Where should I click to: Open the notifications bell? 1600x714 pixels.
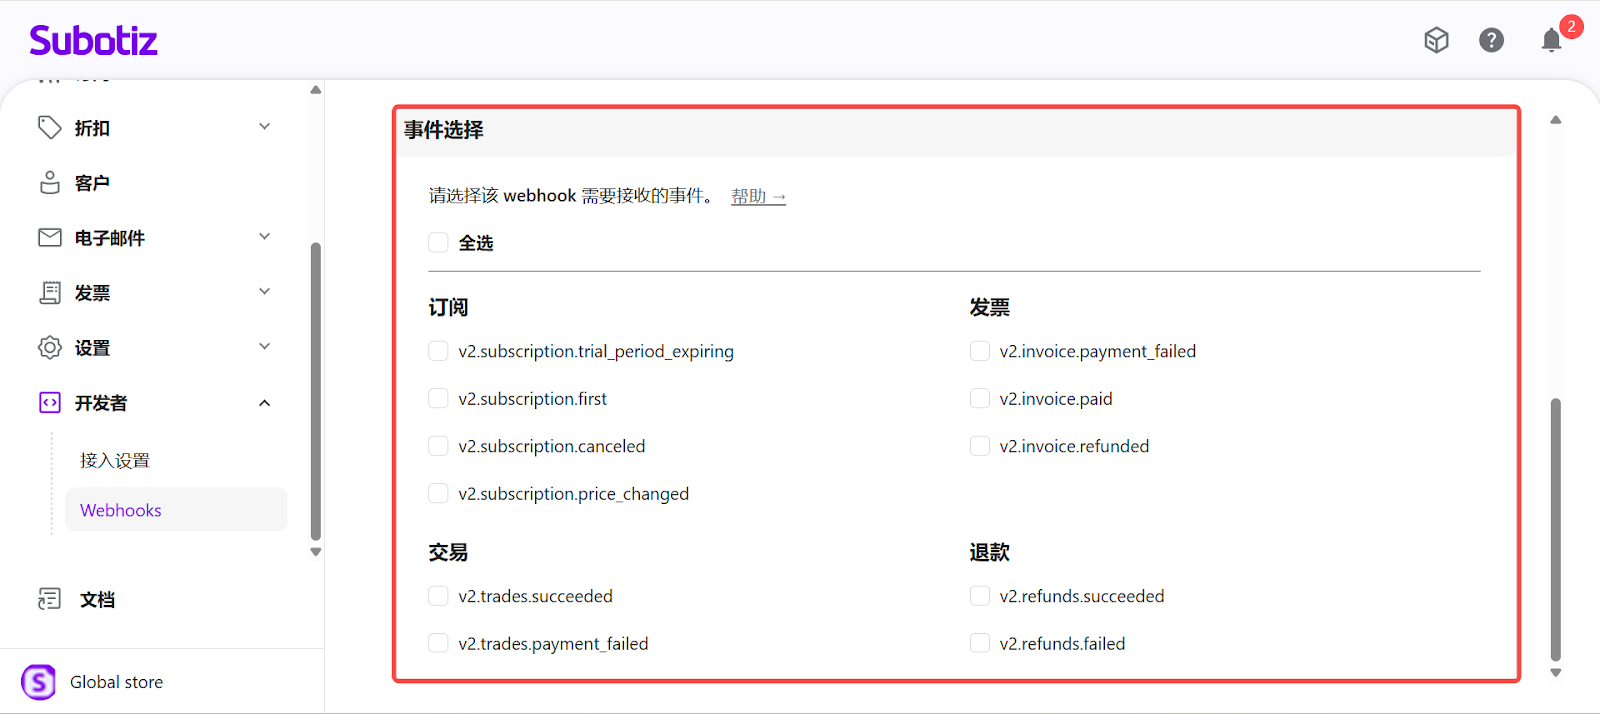(x=1551, y=40)
